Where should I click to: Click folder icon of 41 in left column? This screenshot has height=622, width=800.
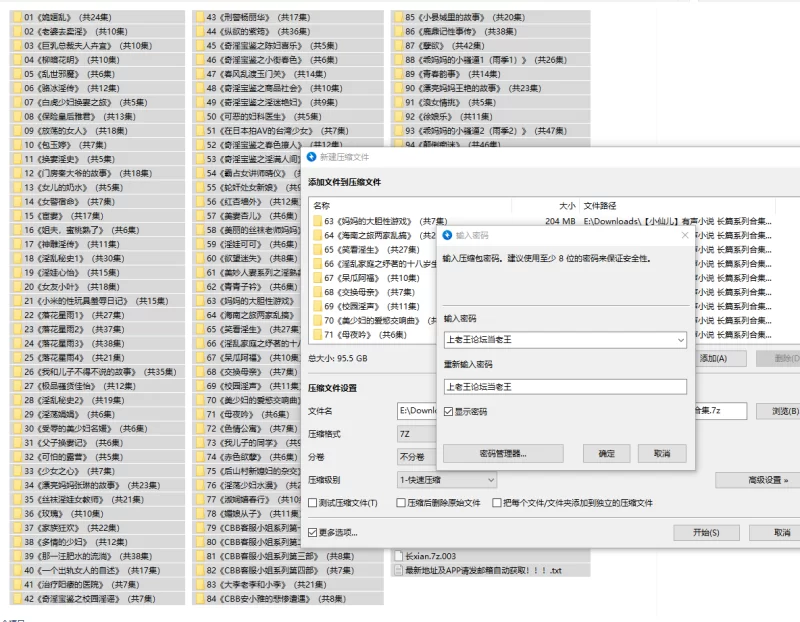(x=17, y=584)
